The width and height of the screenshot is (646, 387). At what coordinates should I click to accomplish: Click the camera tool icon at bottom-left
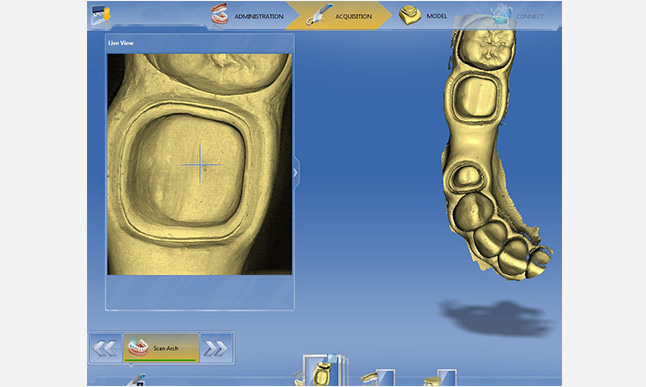coord(137,380)
